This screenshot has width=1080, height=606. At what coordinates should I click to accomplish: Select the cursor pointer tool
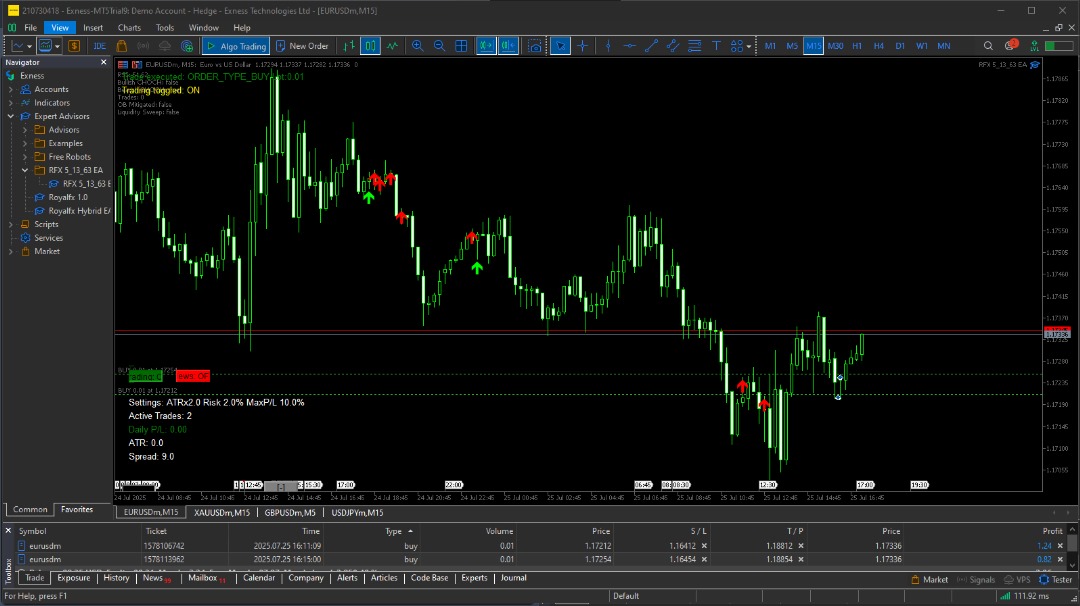click(x=561, y=46)
